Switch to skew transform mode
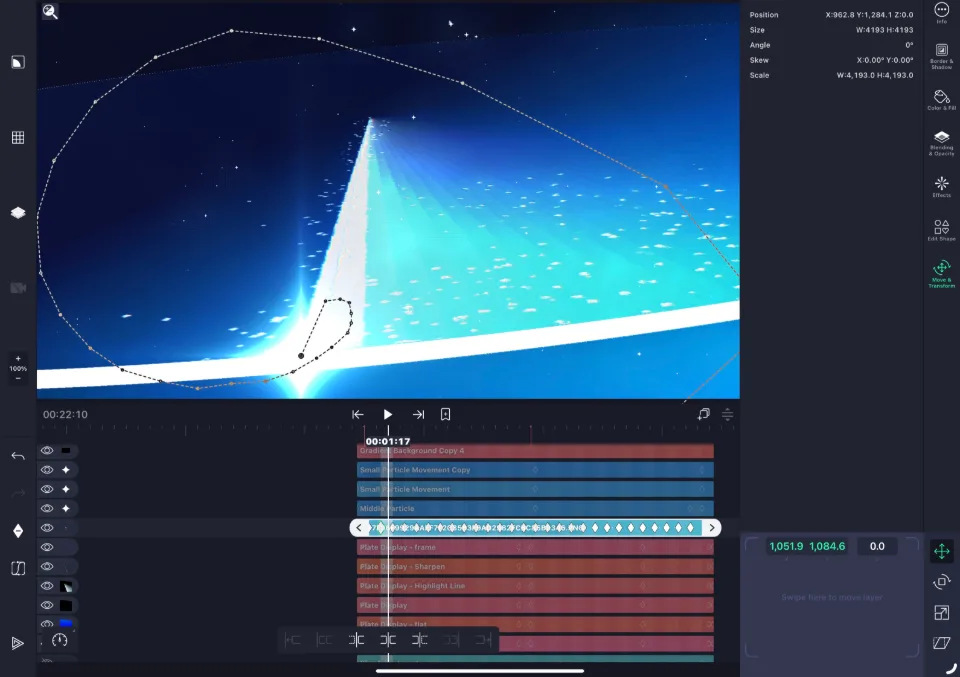This screenshot has height=677, width=960. pyautogui.click(x=942, y=643)
